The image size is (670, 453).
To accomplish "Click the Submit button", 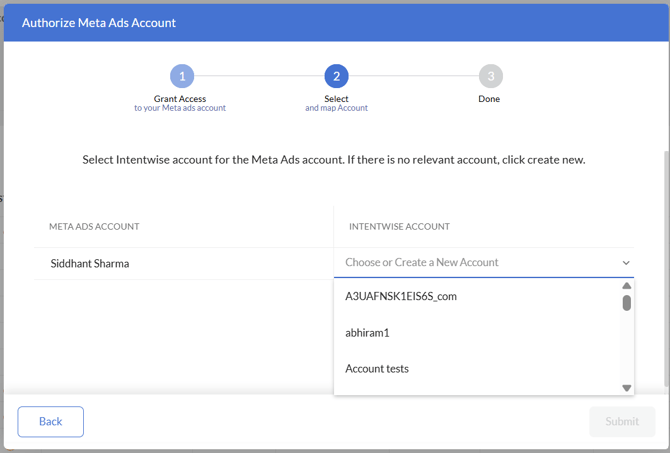I will tap(622, 422).
